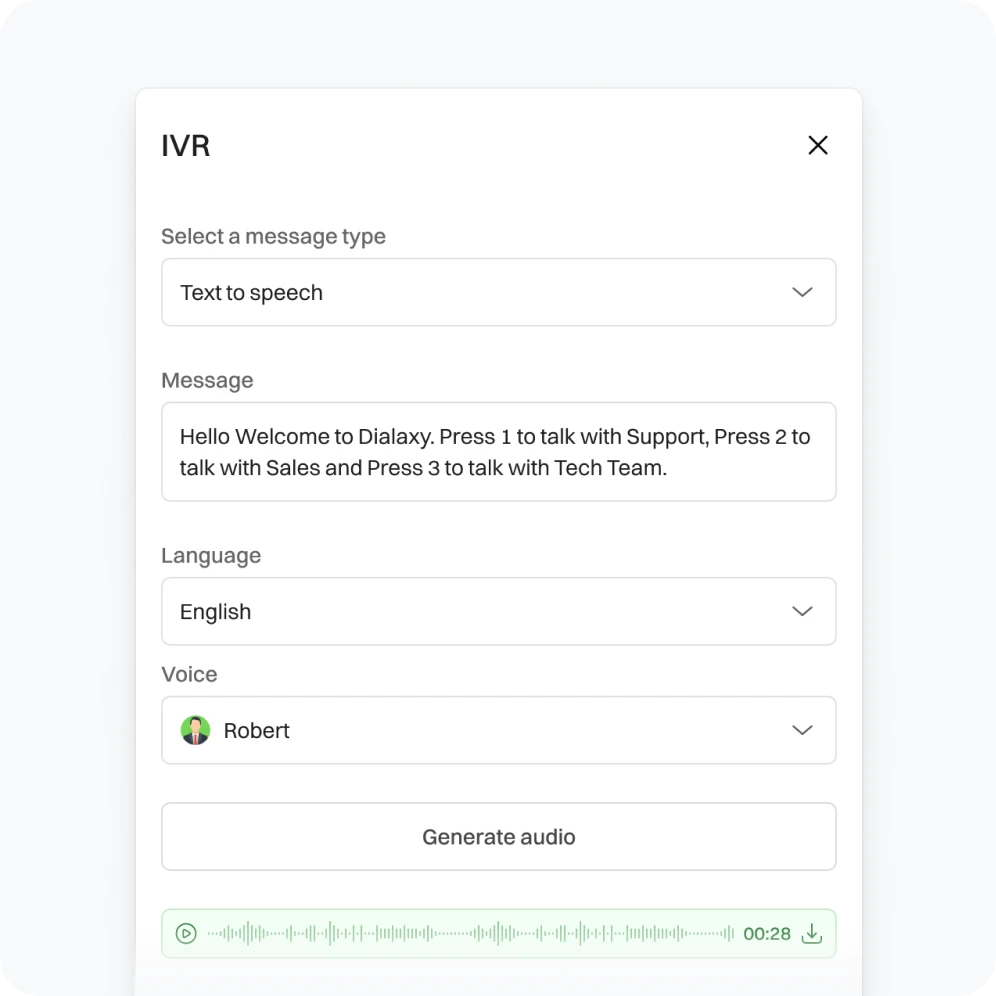Click the 'Language' field label
Viewport: 996px width, 996px height.
coord(211,556)
